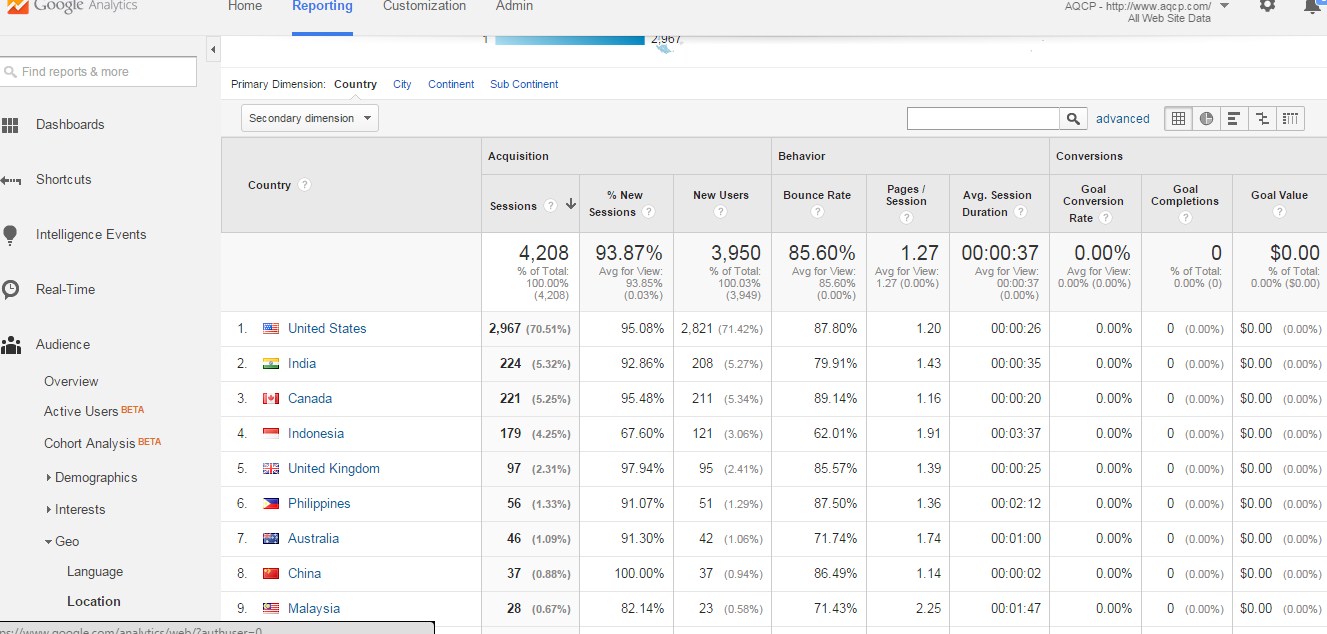Click help icon next to Sessions header
1327x634 pixels.
tap(550, 206)
